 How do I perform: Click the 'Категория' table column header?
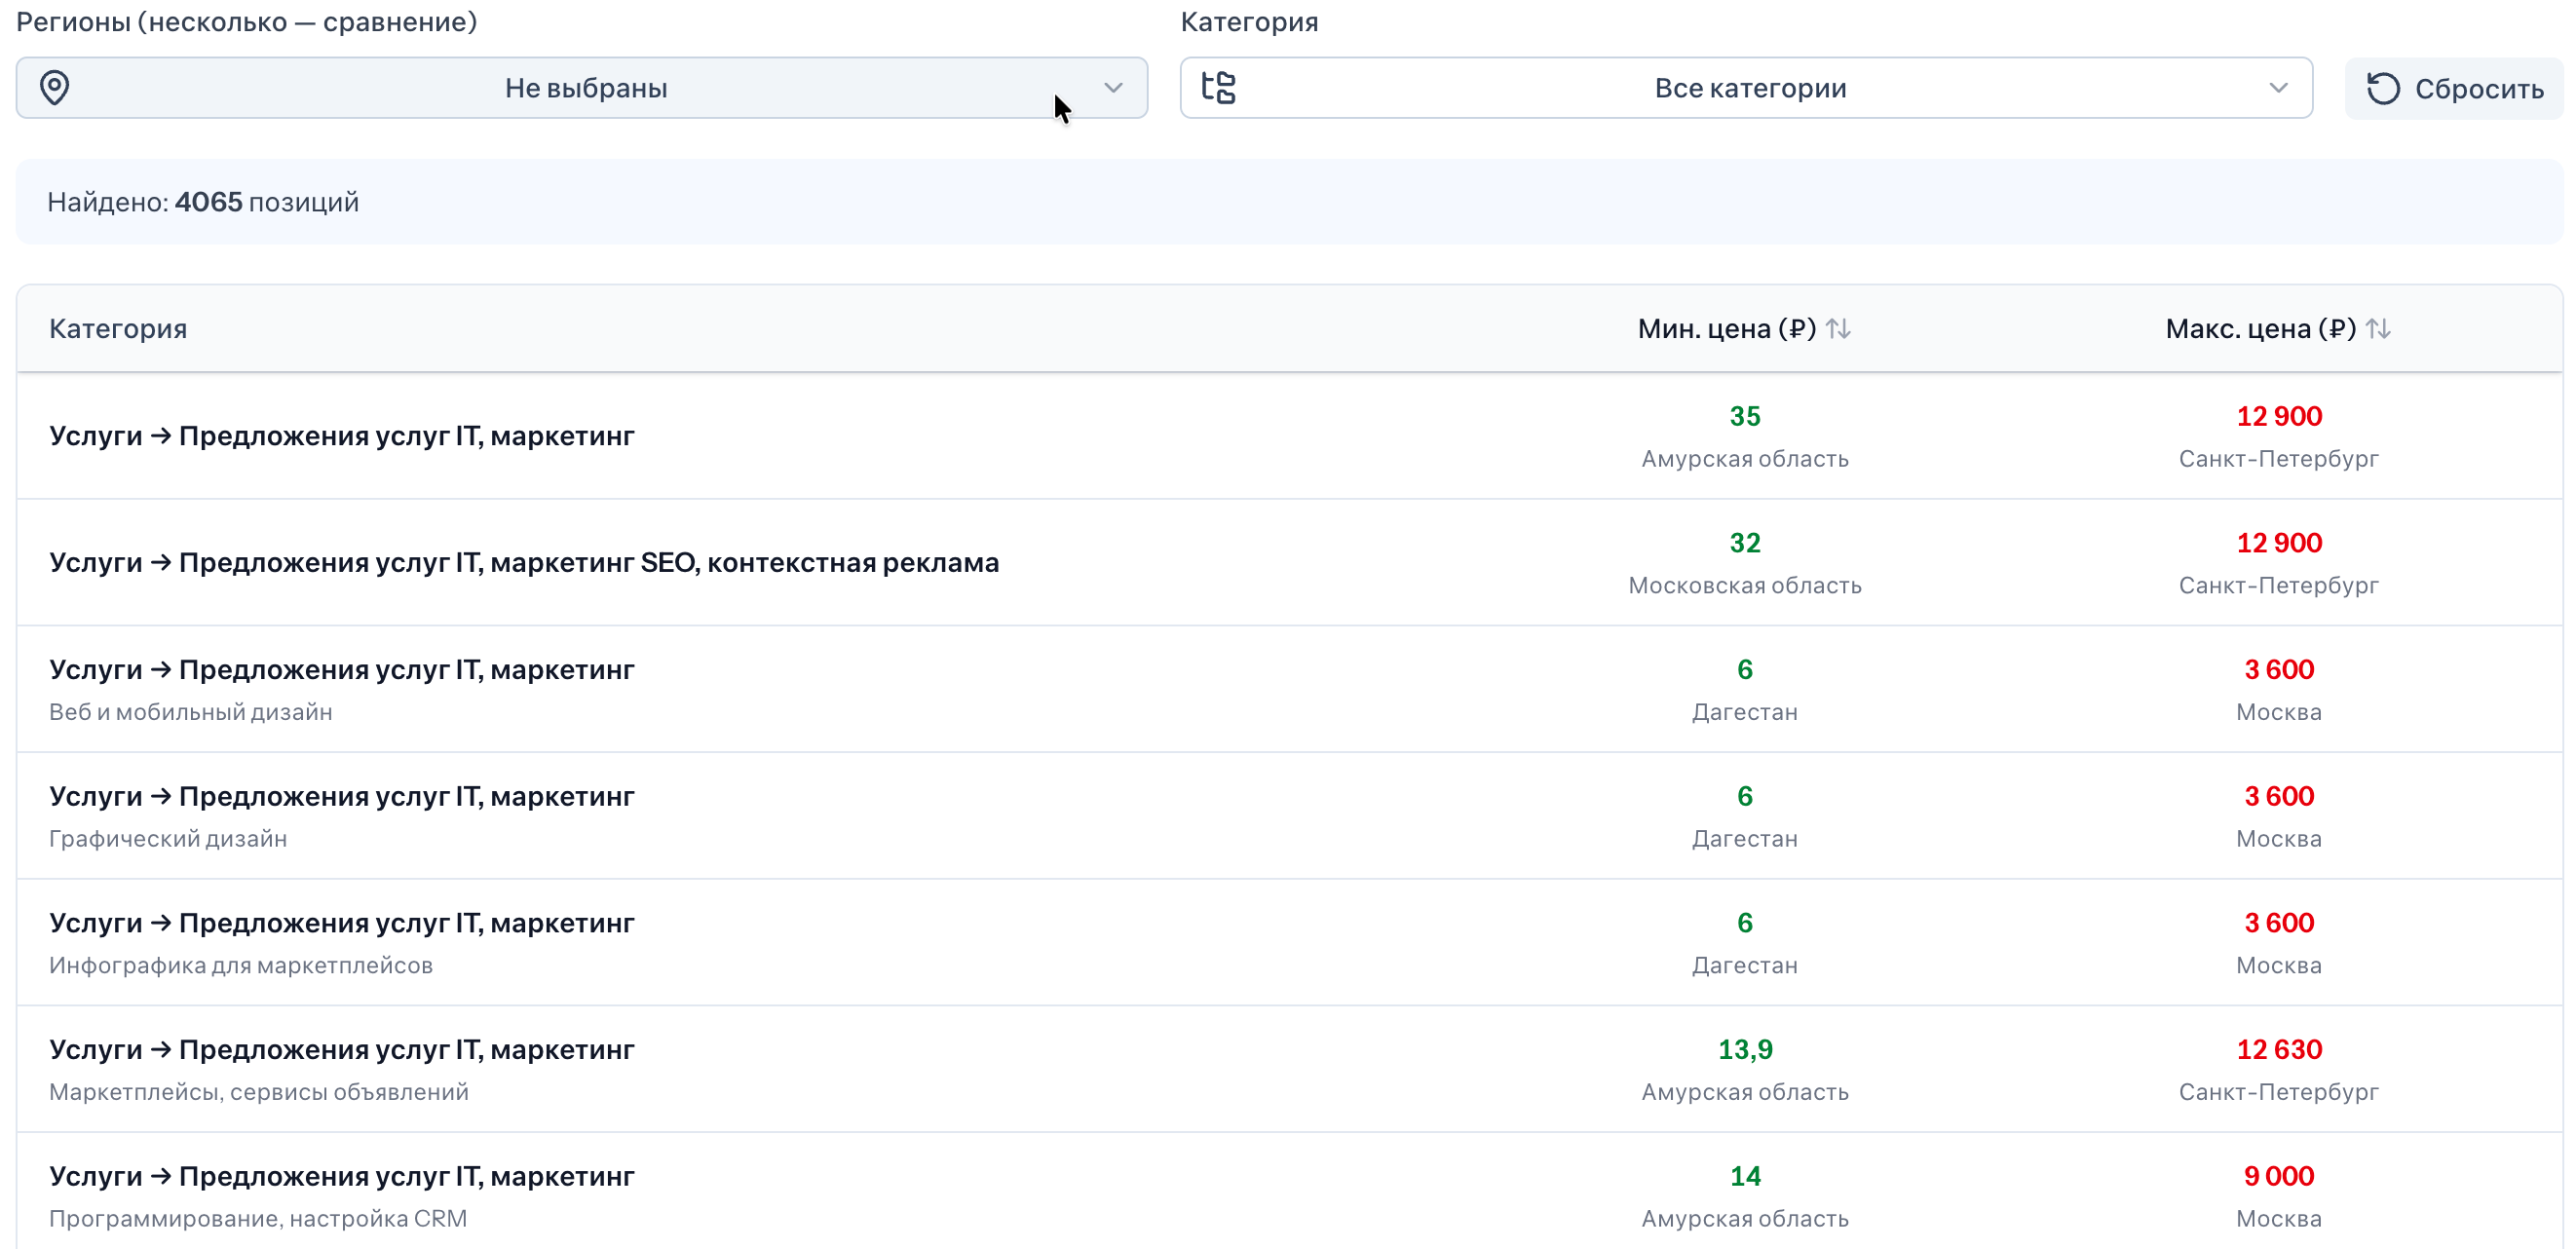pyautogui.click(x=118, y=329)
